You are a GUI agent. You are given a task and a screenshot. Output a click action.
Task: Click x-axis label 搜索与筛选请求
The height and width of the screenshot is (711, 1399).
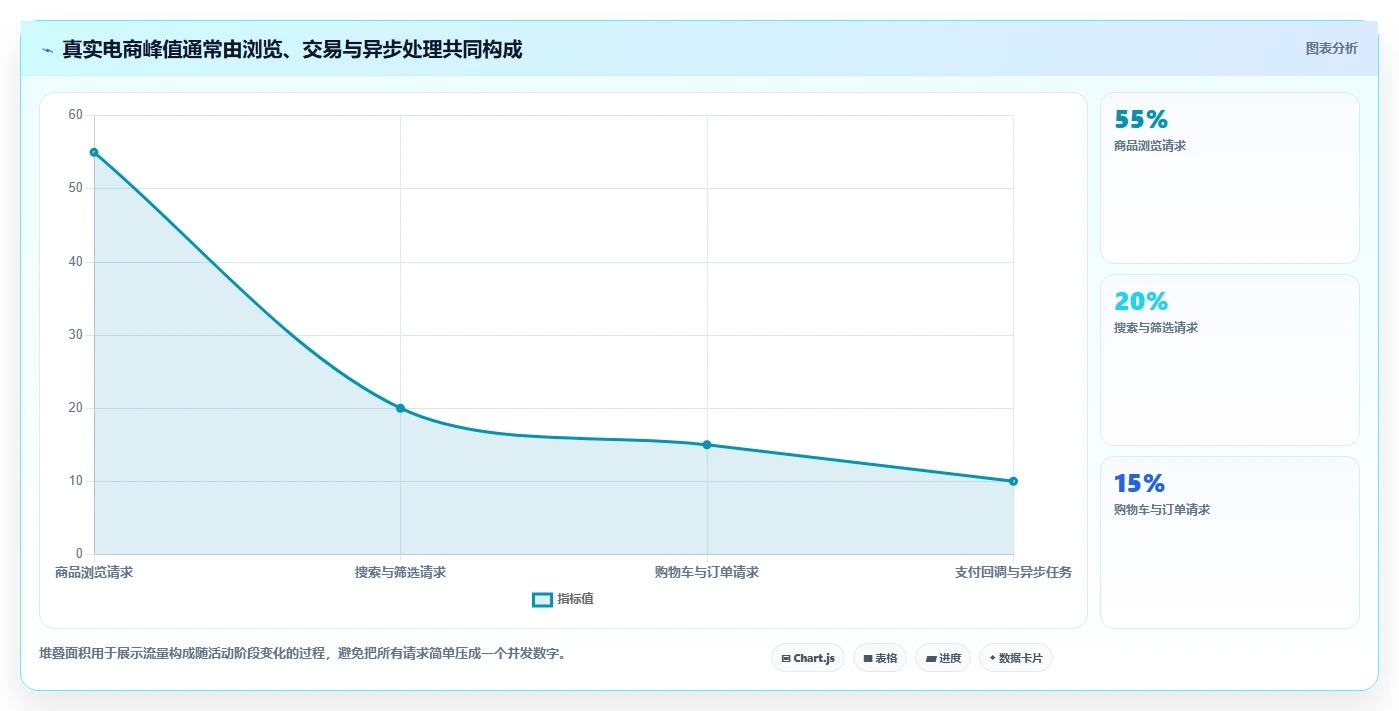(x=400, y=572)
